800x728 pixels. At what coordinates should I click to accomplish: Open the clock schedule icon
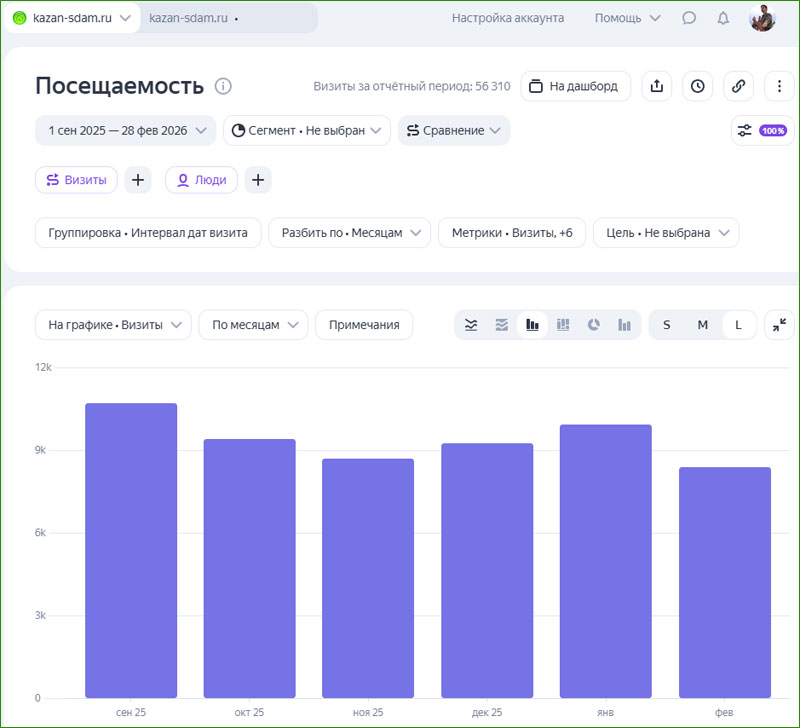(697, 86)
